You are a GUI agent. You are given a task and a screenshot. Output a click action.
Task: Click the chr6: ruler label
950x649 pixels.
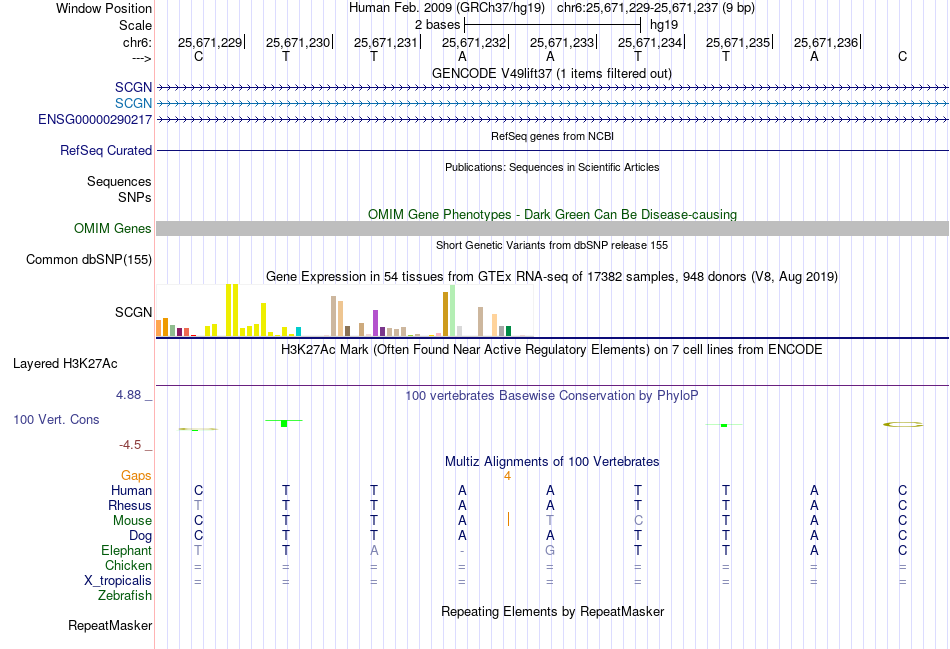point(138,42)
